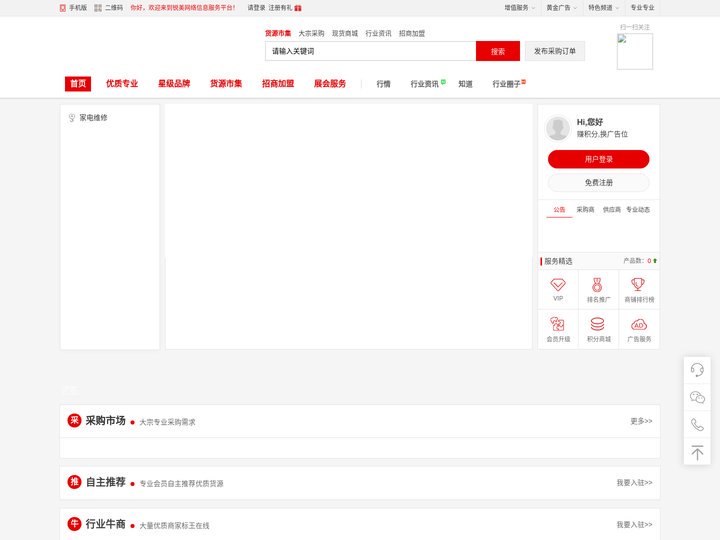The height and width of the screenshot is (540, 720).
Task: Focus the 请输入关键词 search field
Action: [370, 51]
